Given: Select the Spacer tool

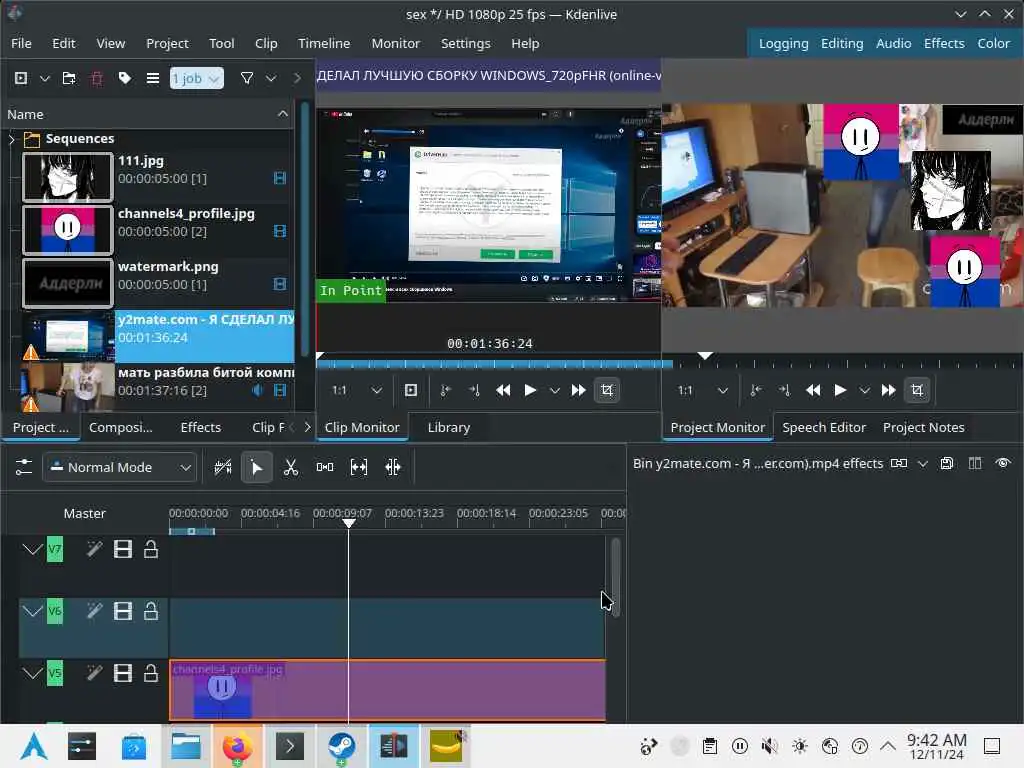Looking at the screenshot, I should (325, 467).
